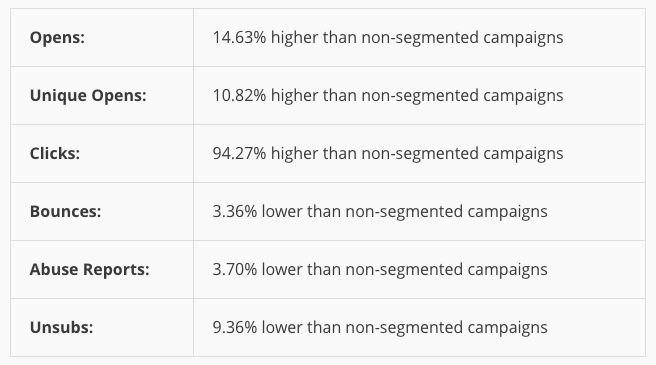
Task: Click the Clicks: row label
Action: [x=55, y=154]
